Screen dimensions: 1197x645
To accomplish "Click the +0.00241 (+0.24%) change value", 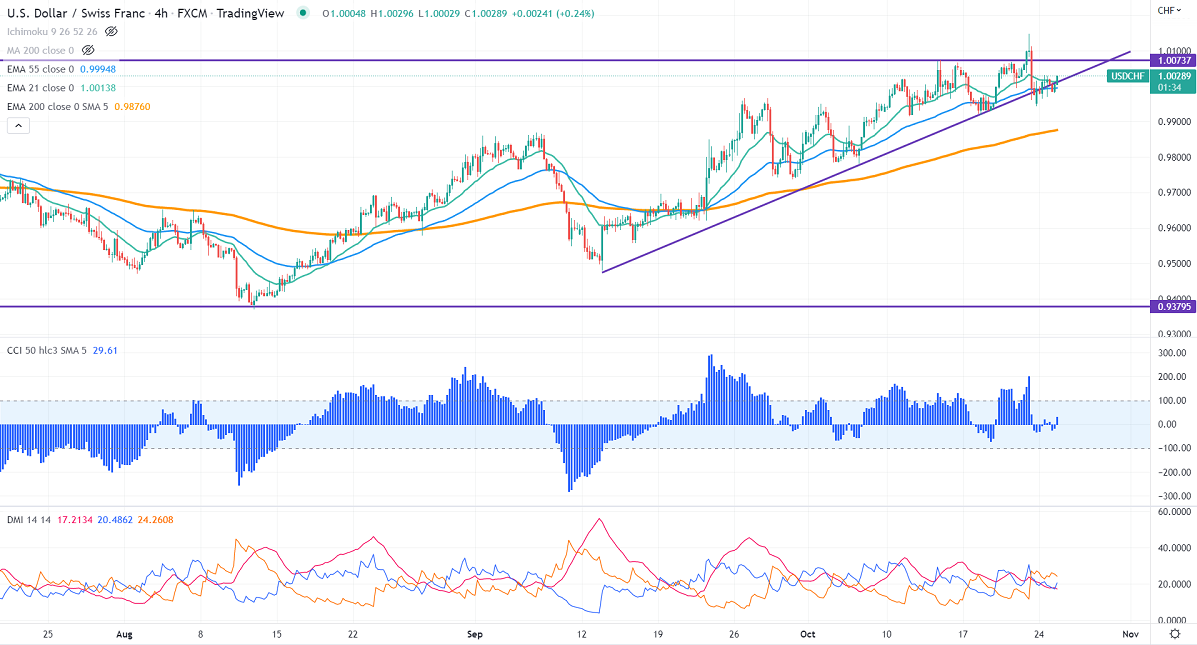I will click(x=553, y=14).
